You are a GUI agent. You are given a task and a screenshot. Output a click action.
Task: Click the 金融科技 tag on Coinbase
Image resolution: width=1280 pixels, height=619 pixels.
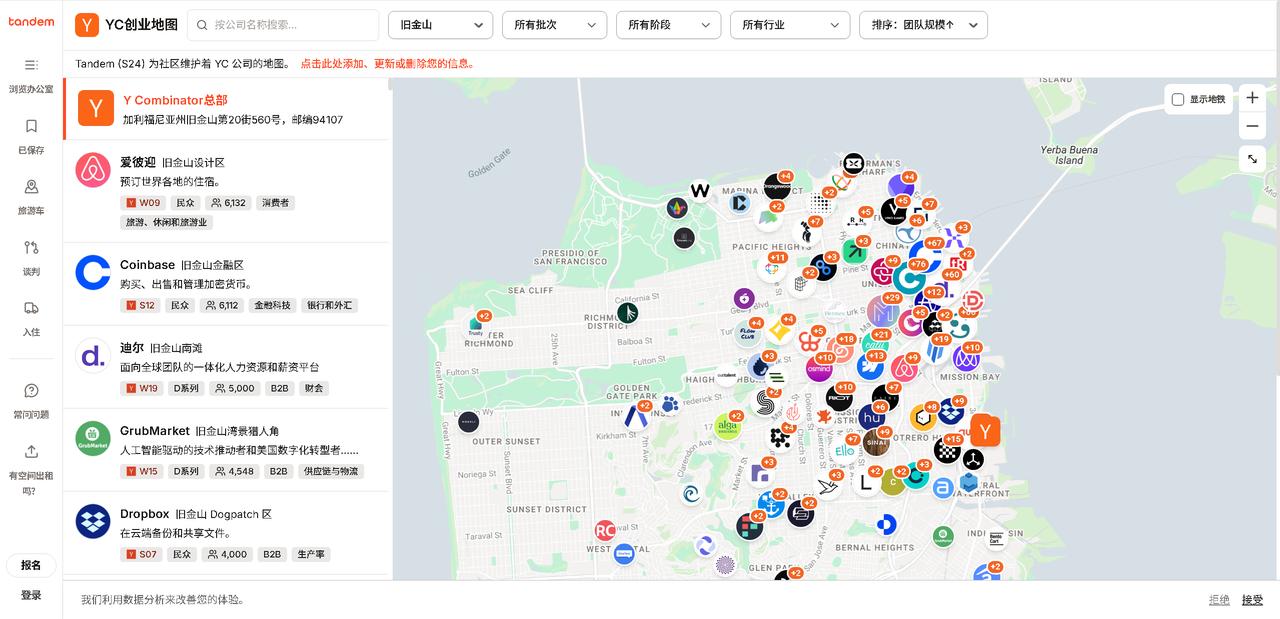click(x=272, y=305)
